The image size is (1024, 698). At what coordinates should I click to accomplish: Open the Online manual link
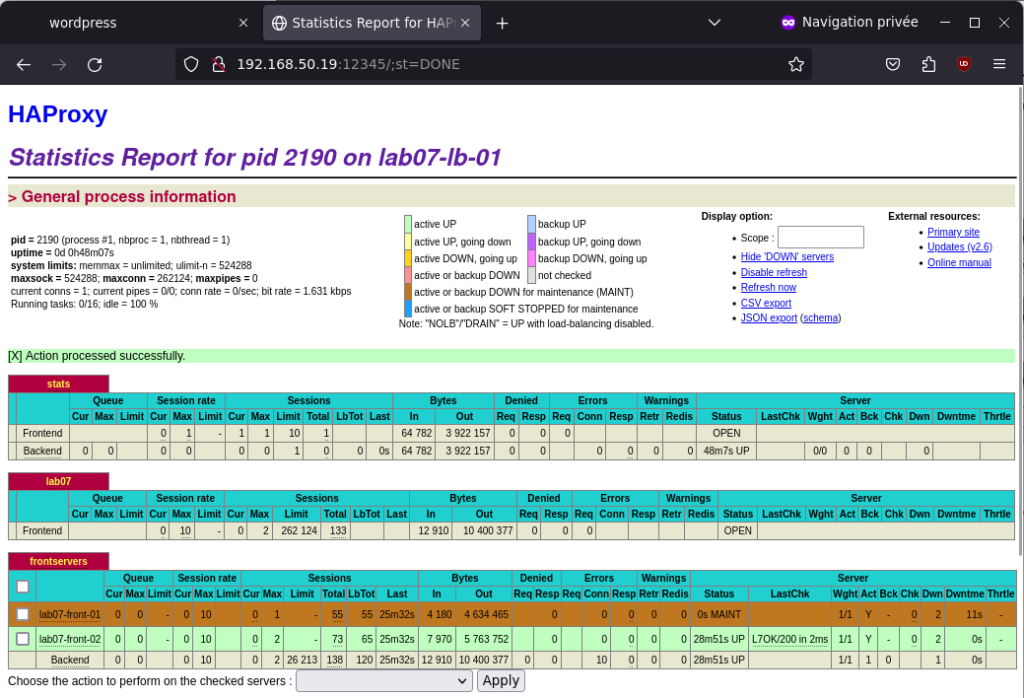959,262
